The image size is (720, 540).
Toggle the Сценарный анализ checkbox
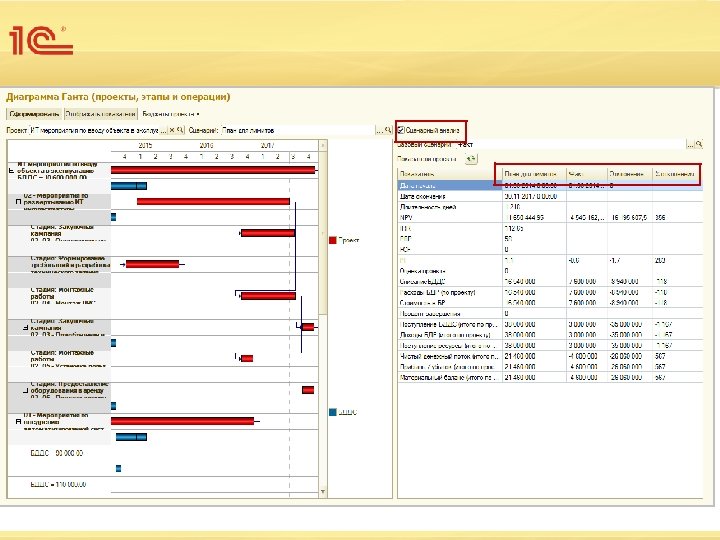pos(402,130)
